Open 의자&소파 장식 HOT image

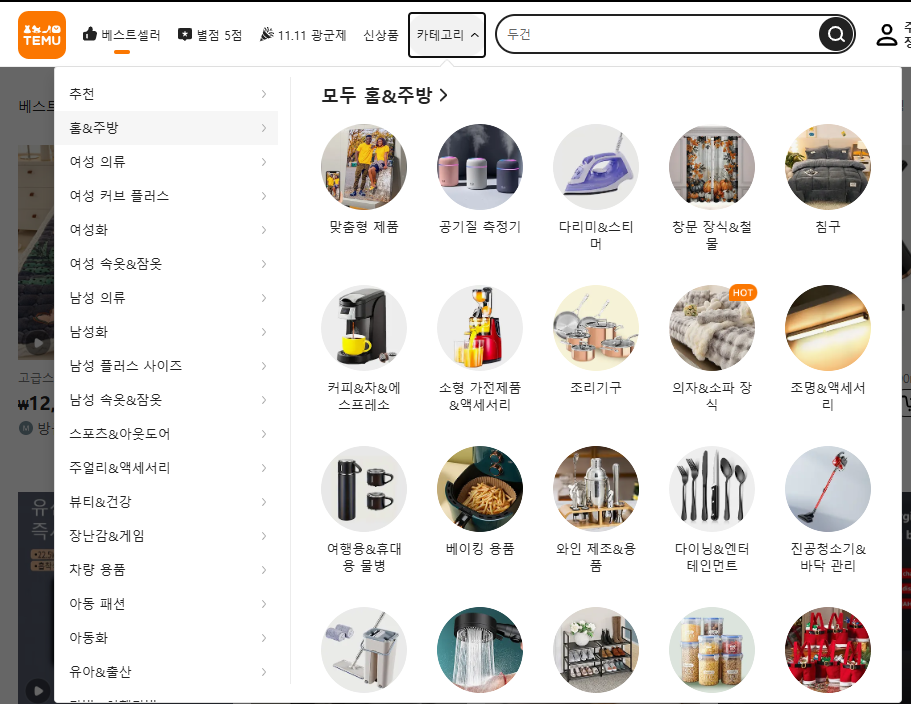pyautogui.click(x=712, y=328)
